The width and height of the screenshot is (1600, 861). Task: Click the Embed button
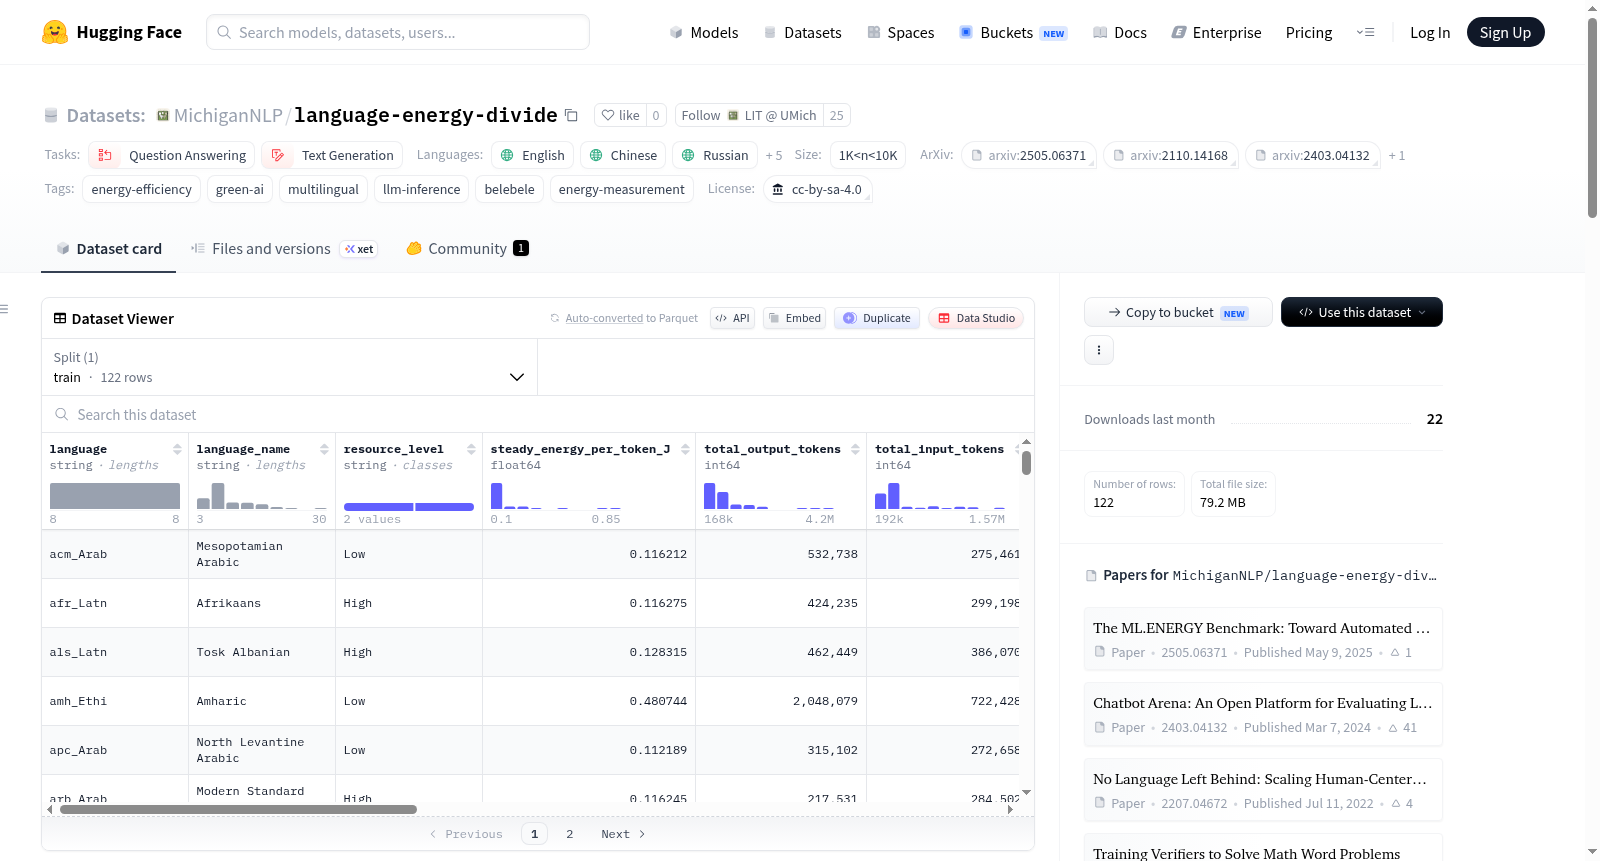point(795,318)
